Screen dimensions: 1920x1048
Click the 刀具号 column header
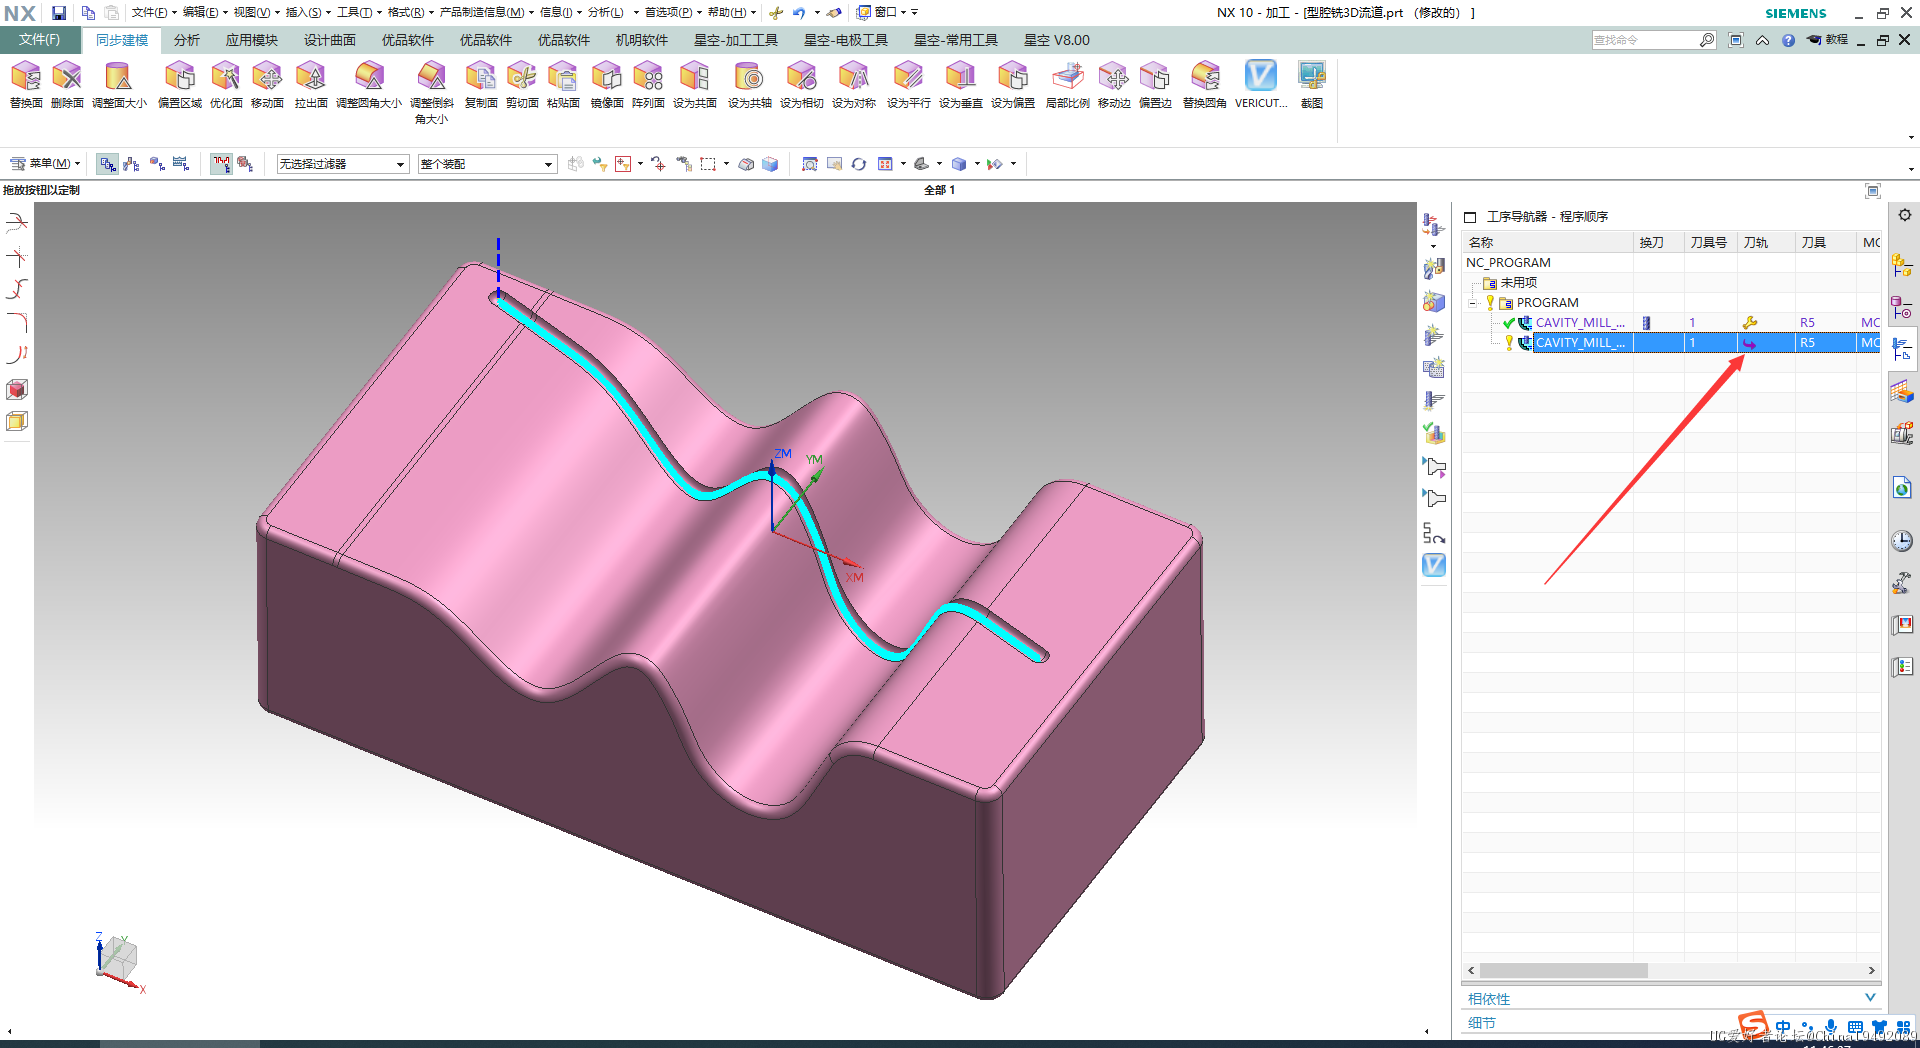[x=1709, y=243]
